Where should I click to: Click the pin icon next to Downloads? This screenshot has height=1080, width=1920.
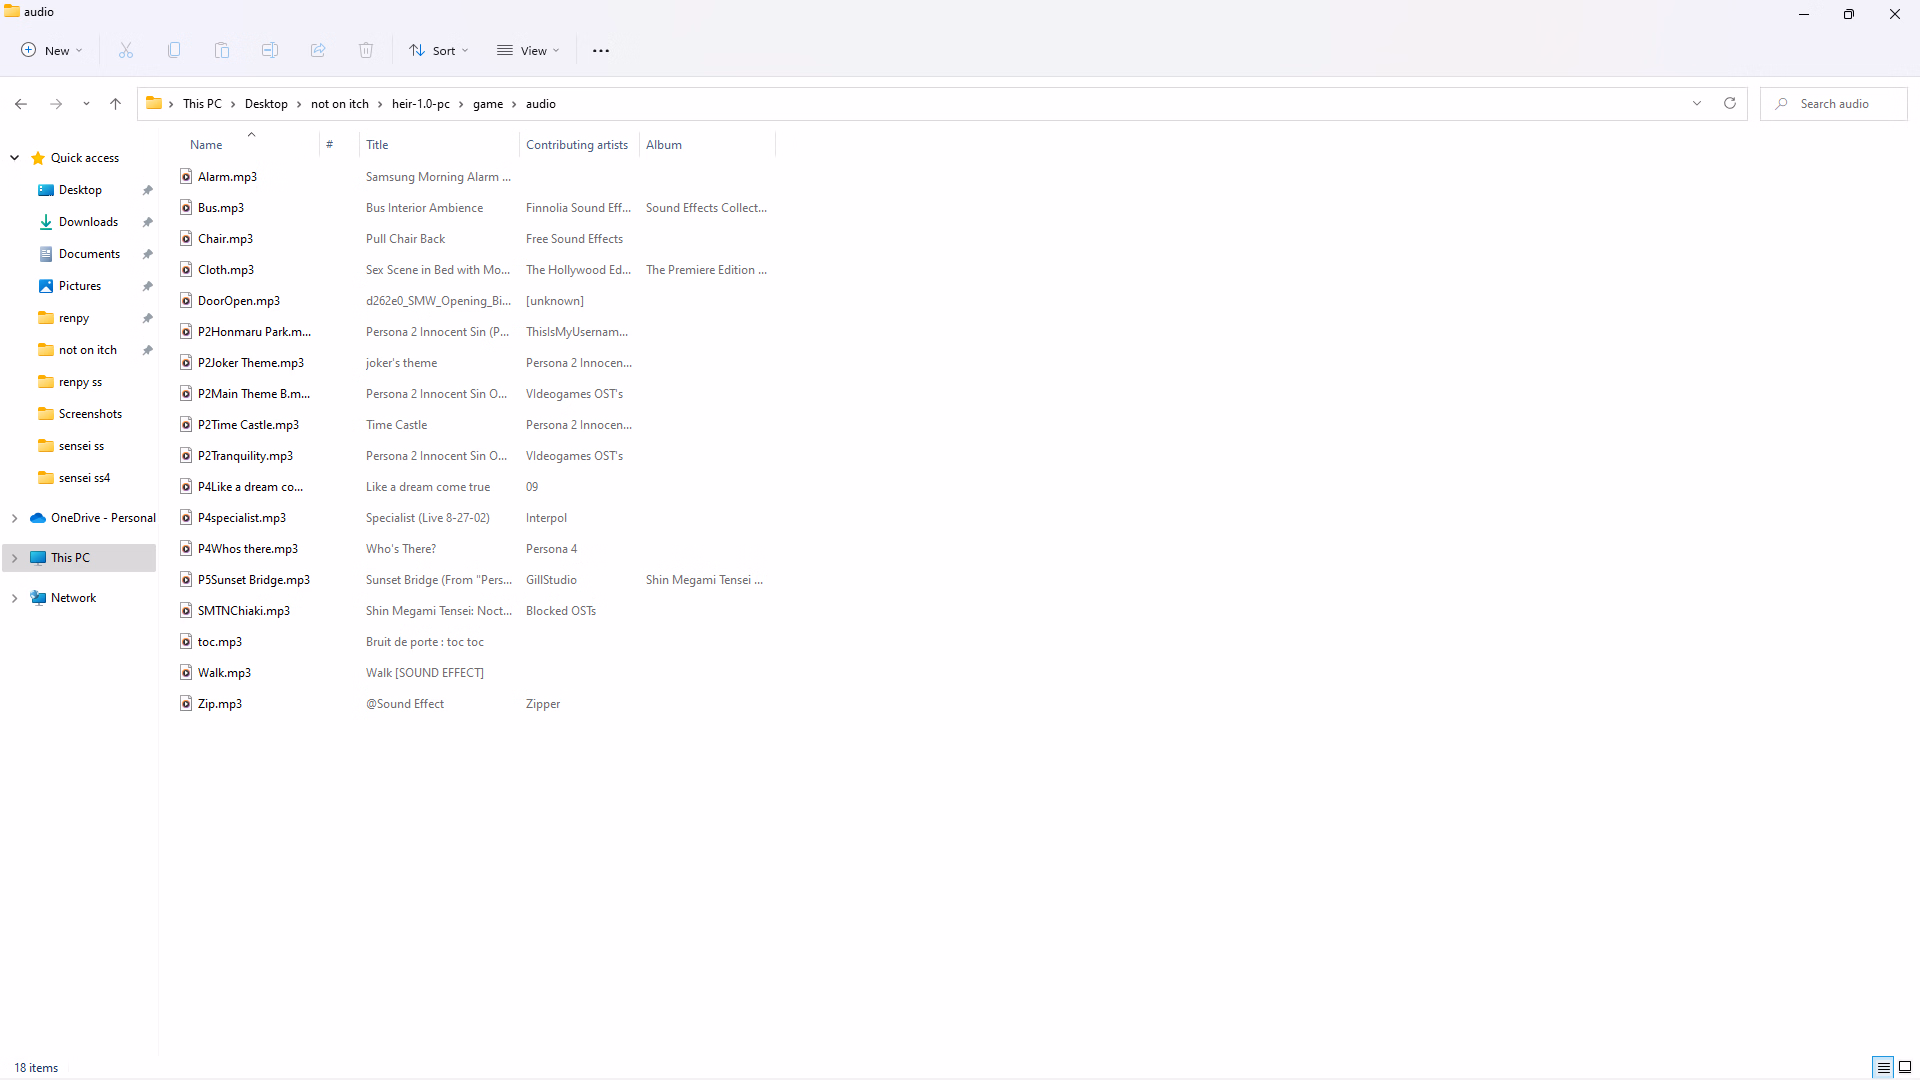[148, 222]
